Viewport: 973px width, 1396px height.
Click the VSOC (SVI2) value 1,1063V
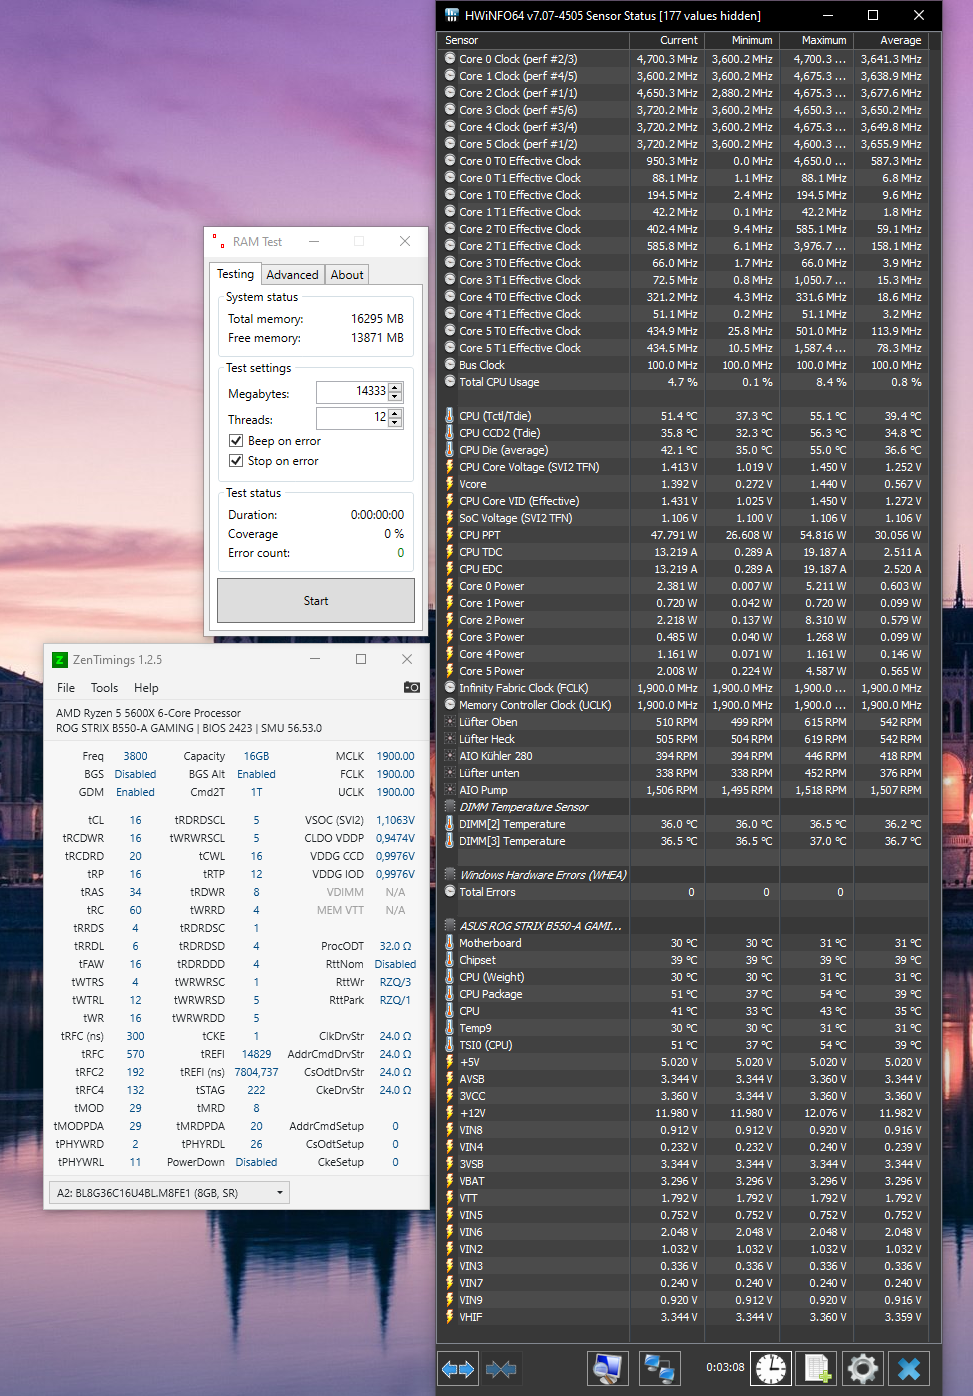[x=395, y=820]
